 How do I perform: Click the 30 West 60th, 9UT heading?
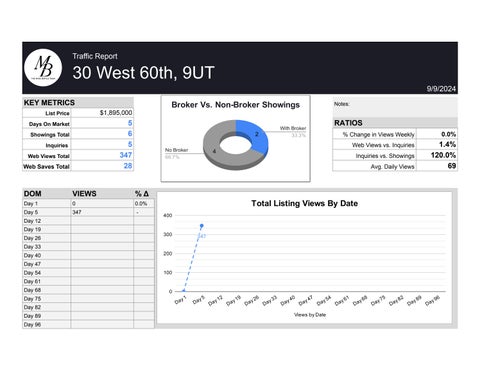[x=143, y=73]
